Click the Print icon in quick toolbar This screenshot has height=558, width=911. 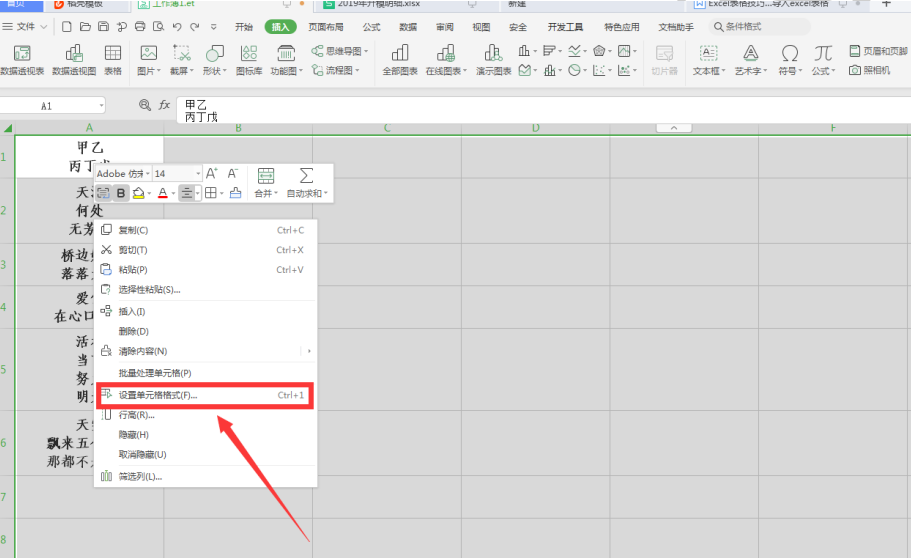click(x=140, y=27)
